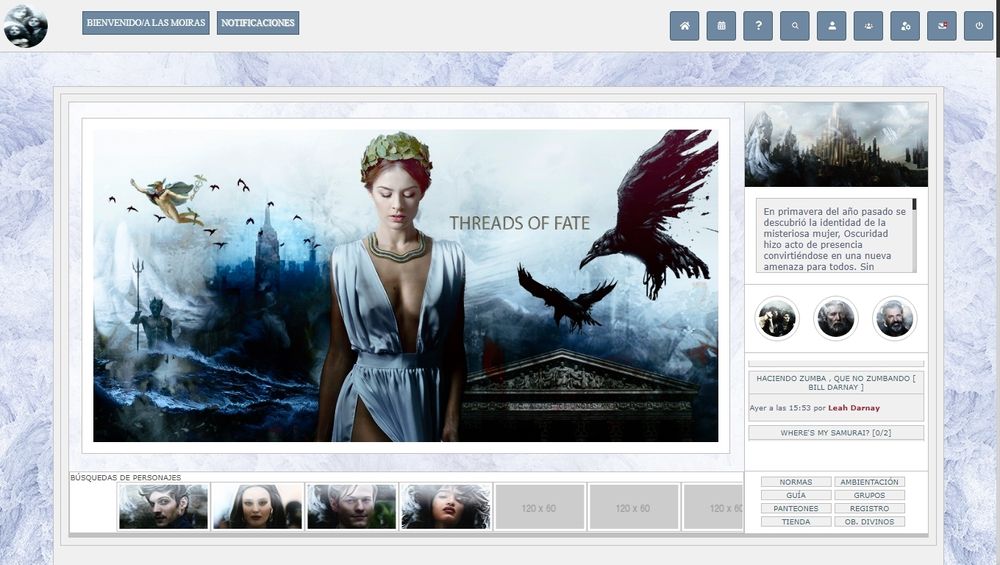
Task: Click the user settings gear icon
Action: click(905, 26)
